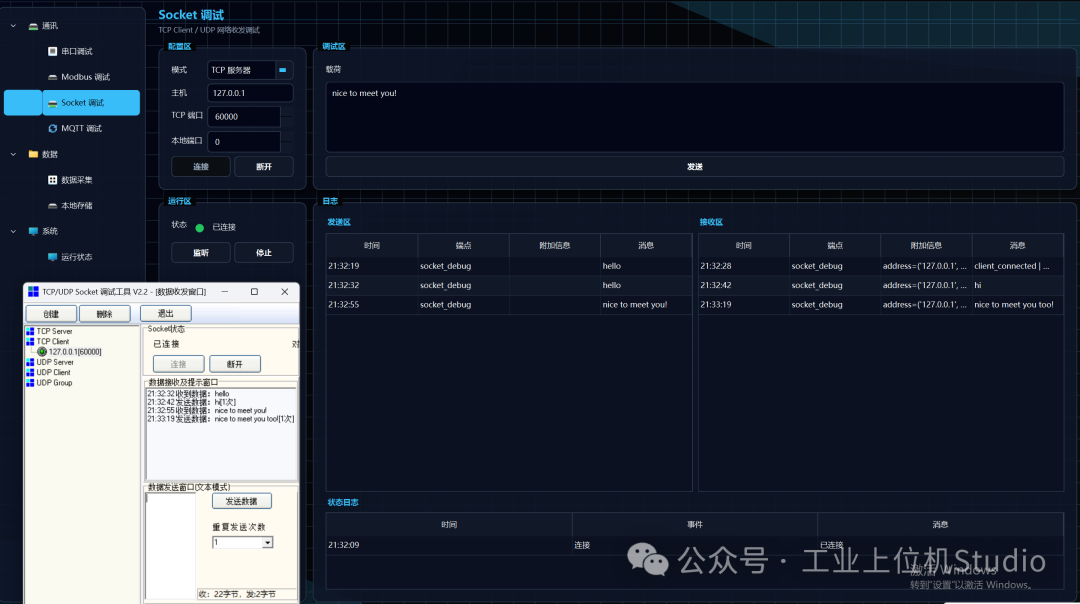Click the 运行状态 monitor icon
The image size is (1080, 604).
click(x=52, y=257)
